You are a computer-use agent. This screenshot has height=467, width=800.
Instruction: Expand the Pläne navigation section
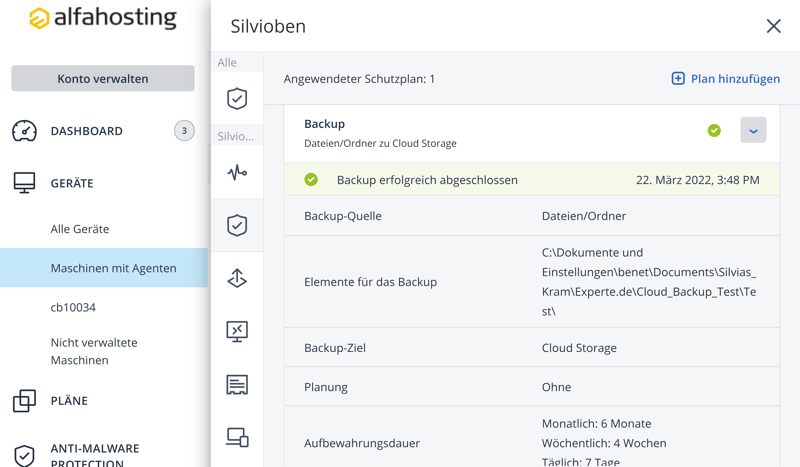tap(69, 401)
